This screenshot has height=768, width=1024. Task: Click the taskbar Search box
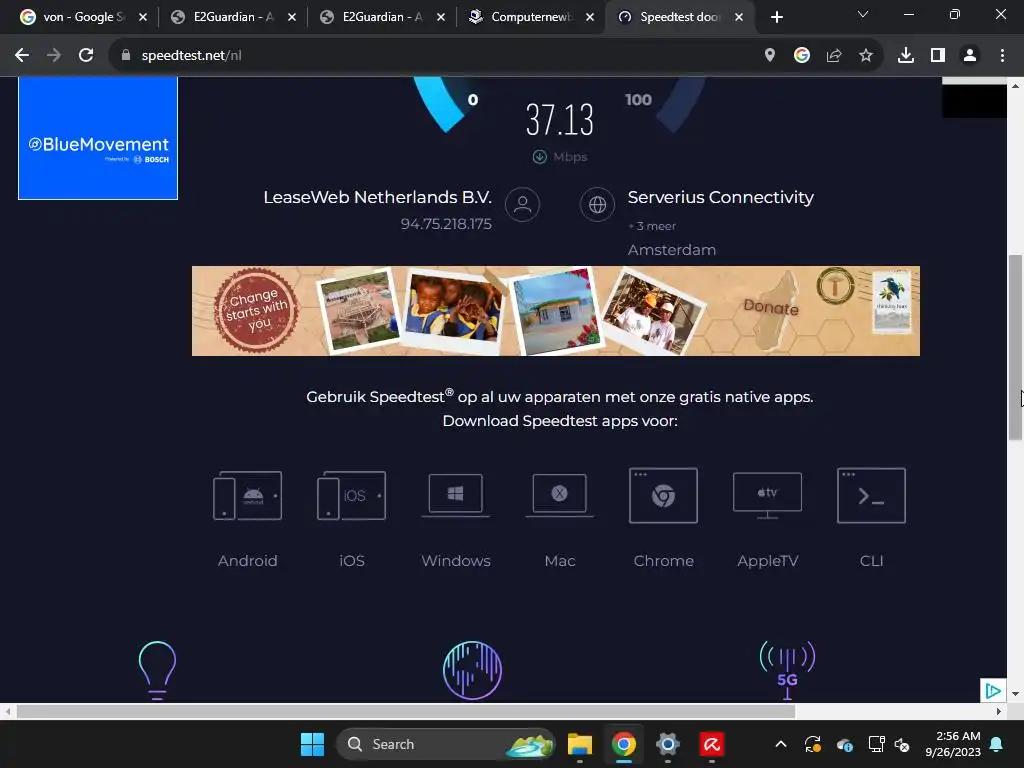coord(445,744)
